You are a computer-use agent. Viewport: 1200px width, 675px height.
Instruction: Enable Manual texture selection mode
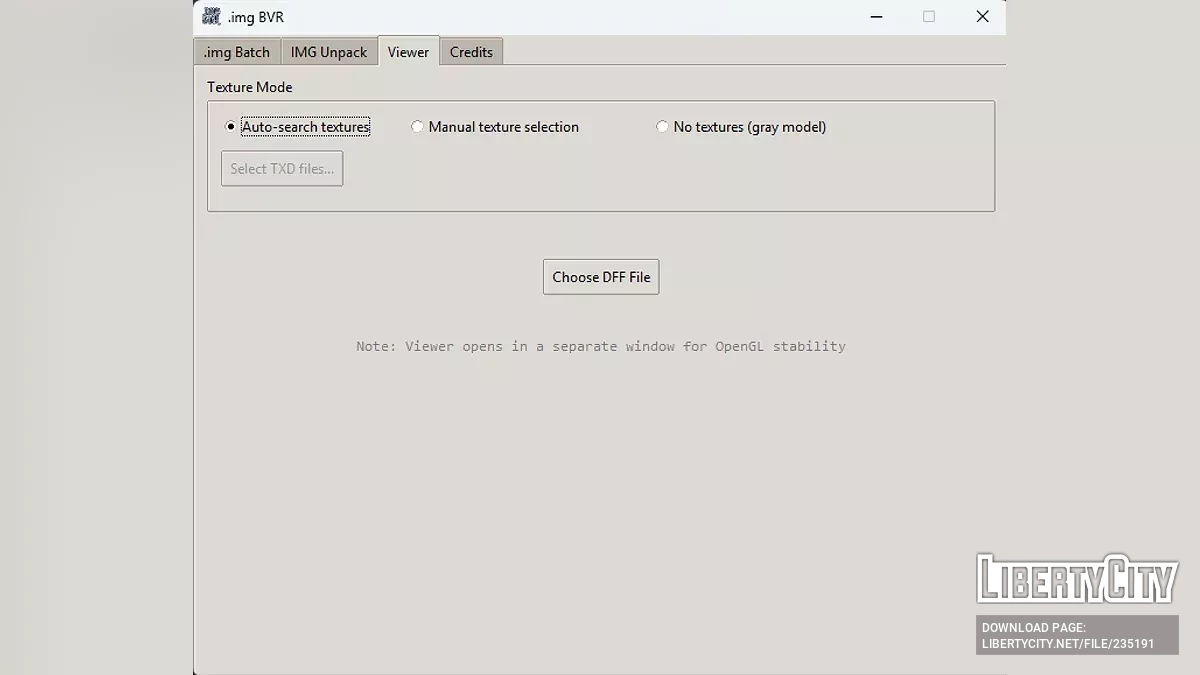coord(418,127)
